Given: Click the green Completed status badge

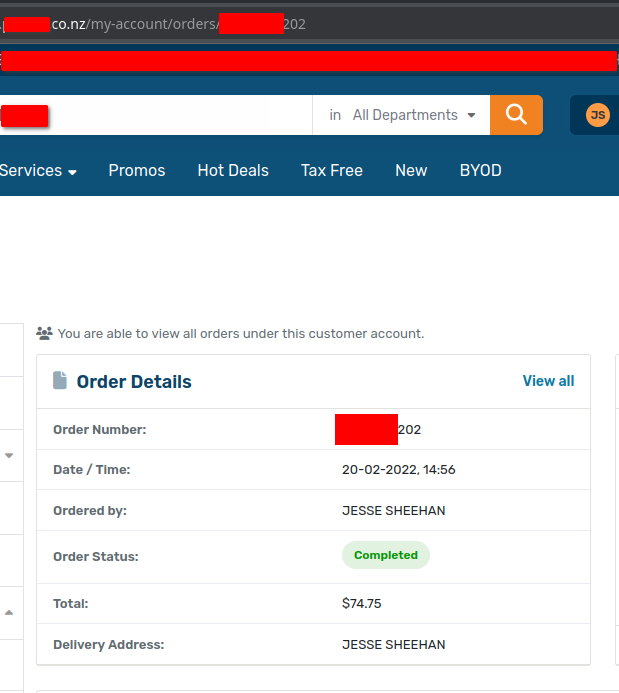Looking at the screenshot, I should pos(386,555).
